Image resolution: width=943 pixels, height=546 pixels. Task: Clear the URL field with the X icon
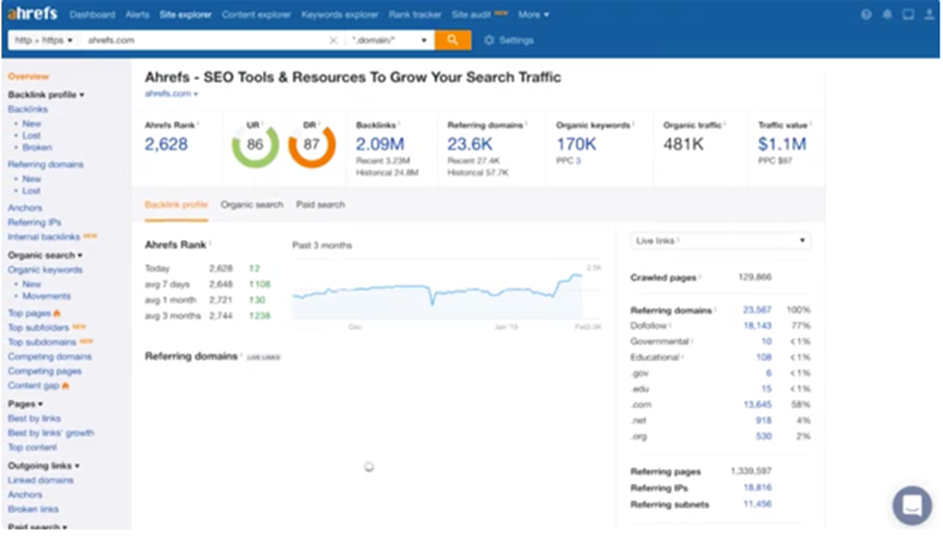click(333, 40)
